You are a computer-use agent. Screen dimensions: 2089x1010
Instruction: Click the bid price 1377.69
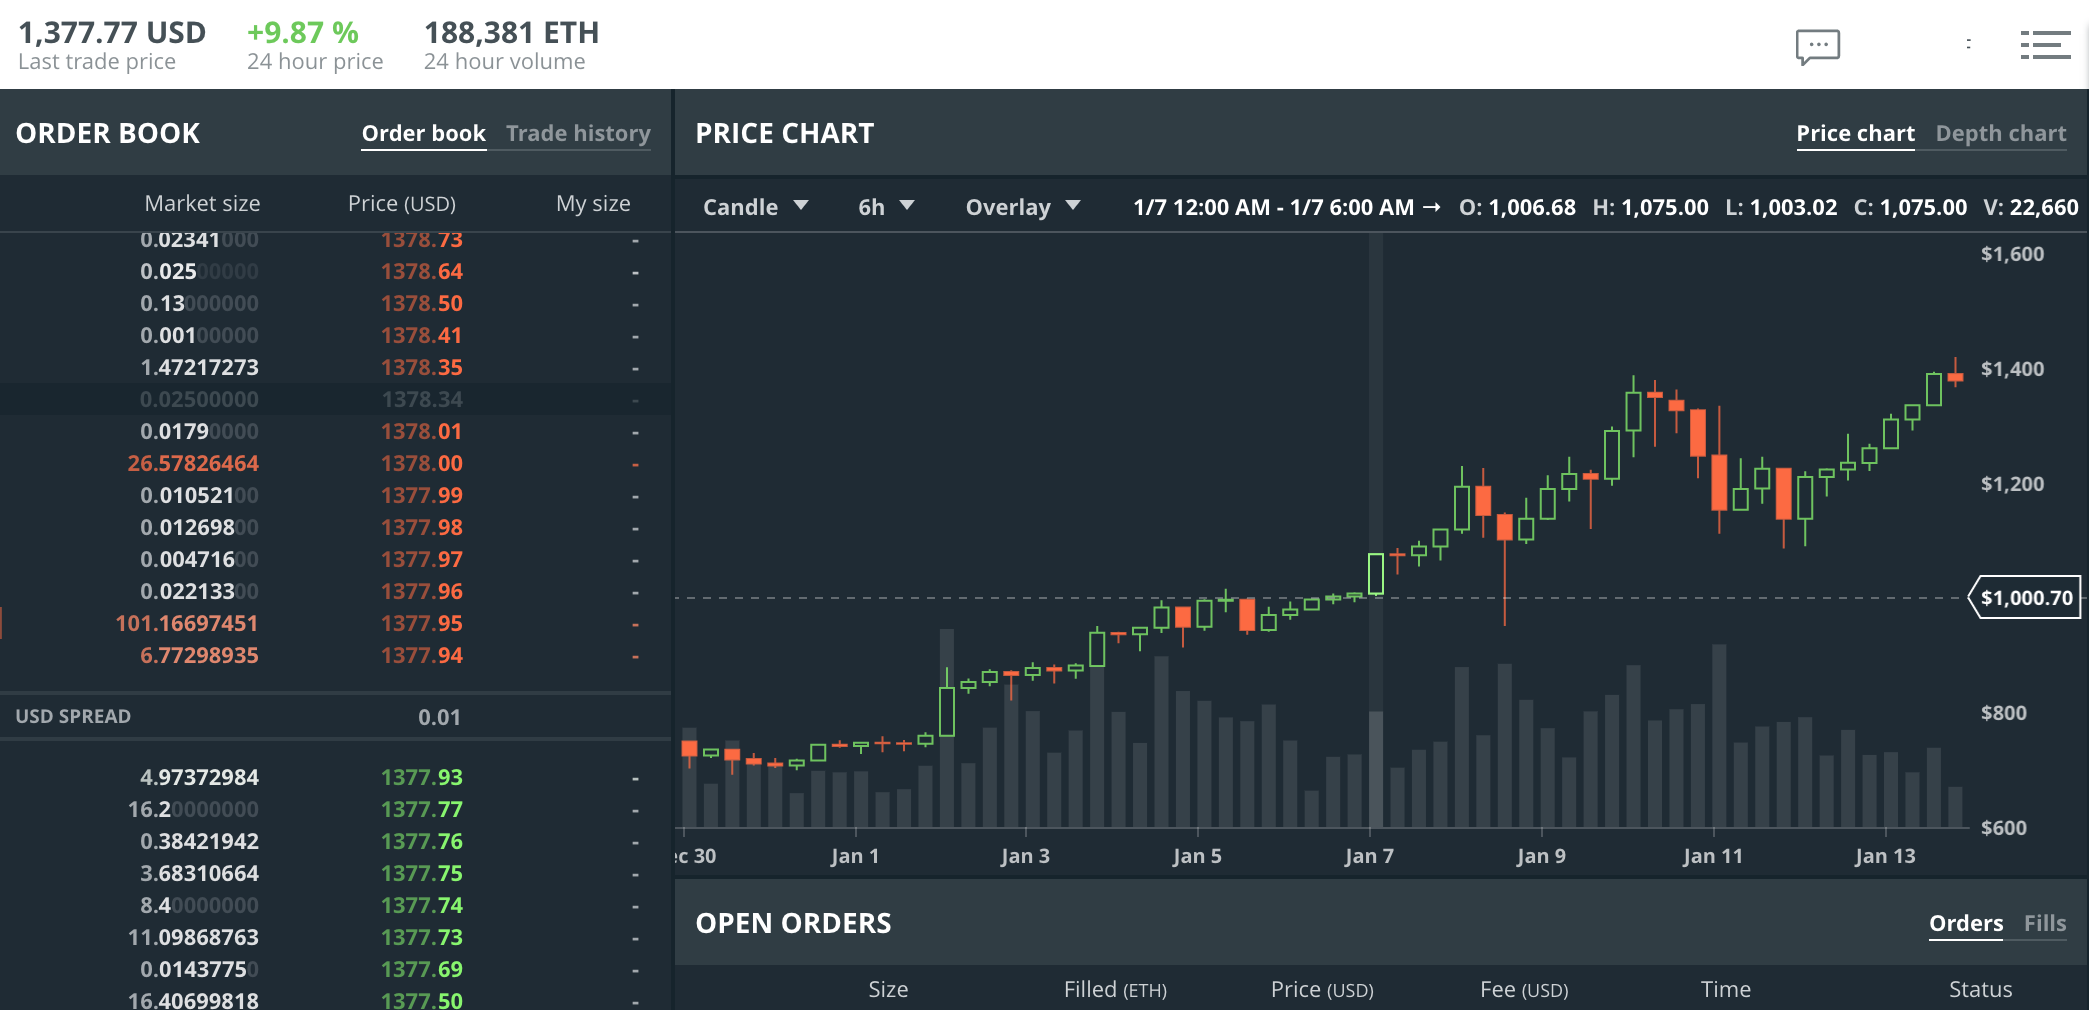point(422,969)
